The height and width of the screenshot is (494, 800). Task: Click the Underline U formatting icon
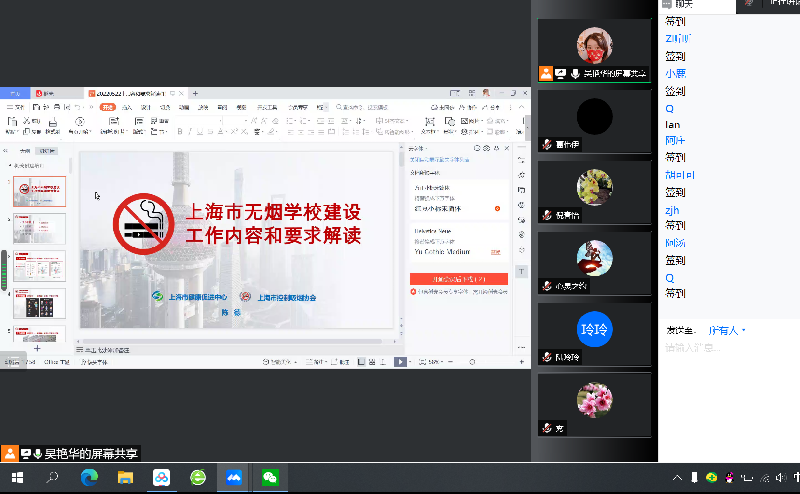tap(199, 132)
